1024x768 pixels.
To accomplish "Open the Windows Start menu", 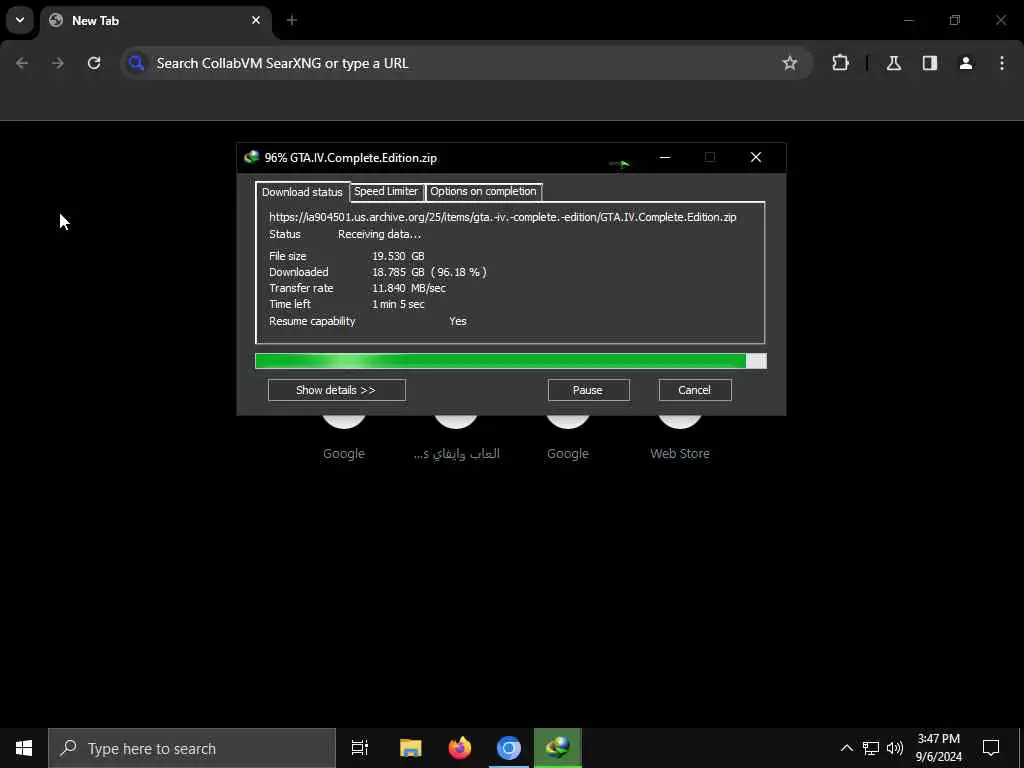I will [24, 748].
